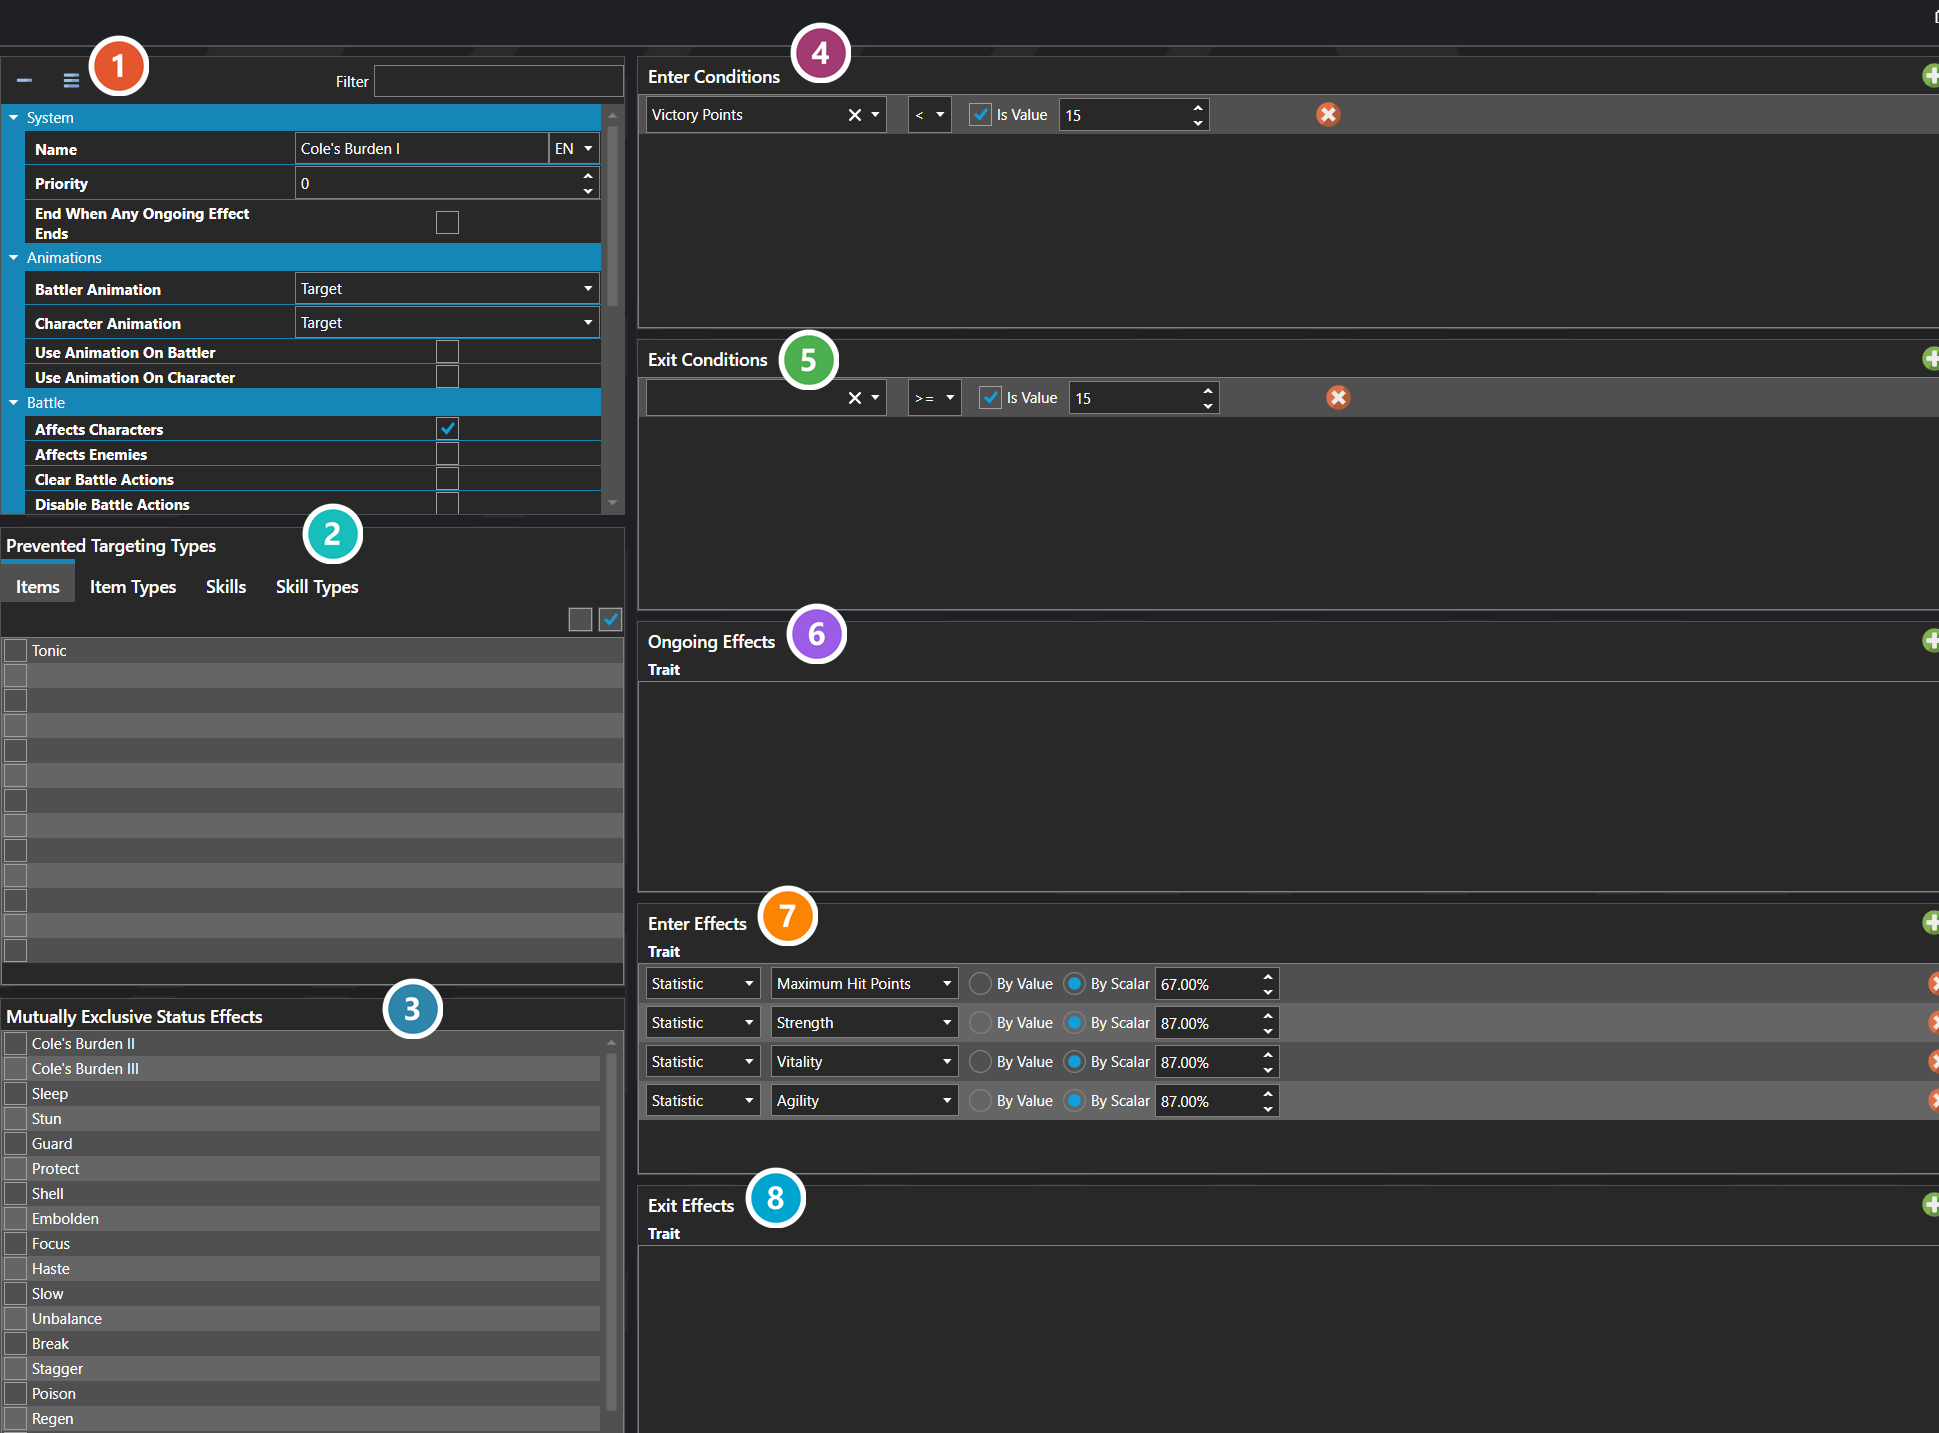1939x1433 pixels.
Task: Check the Haste status checkbox
Action: (x=15, y=1268)
